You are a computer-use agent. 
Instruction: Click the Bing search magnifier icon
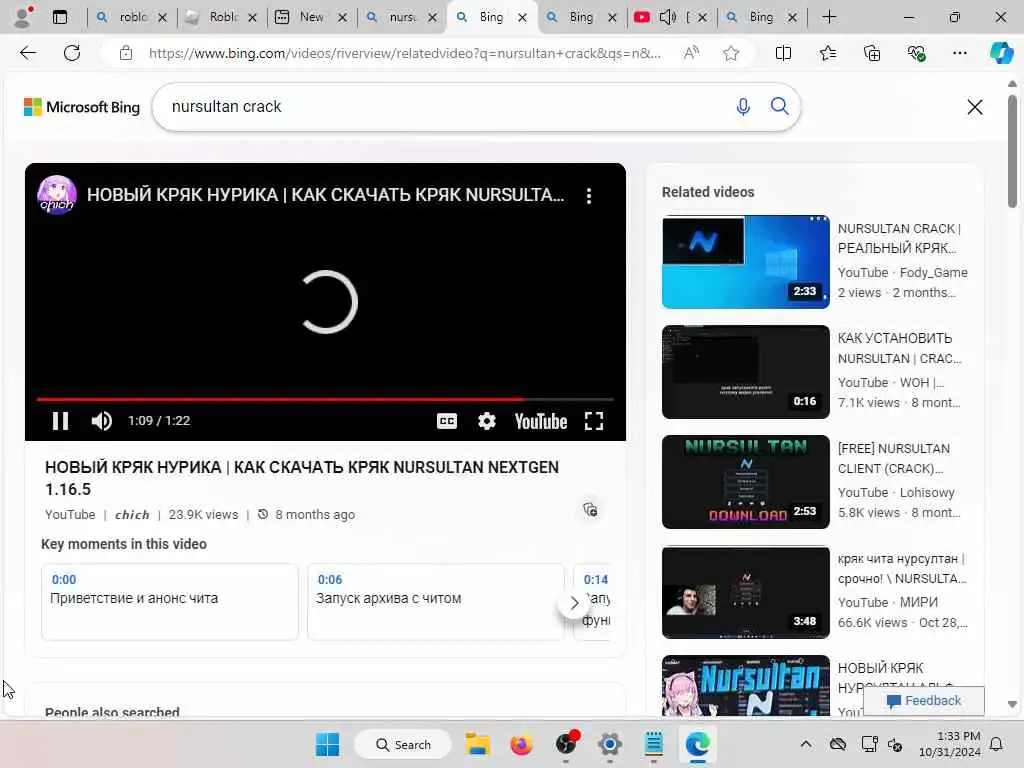tap(780, 106)
